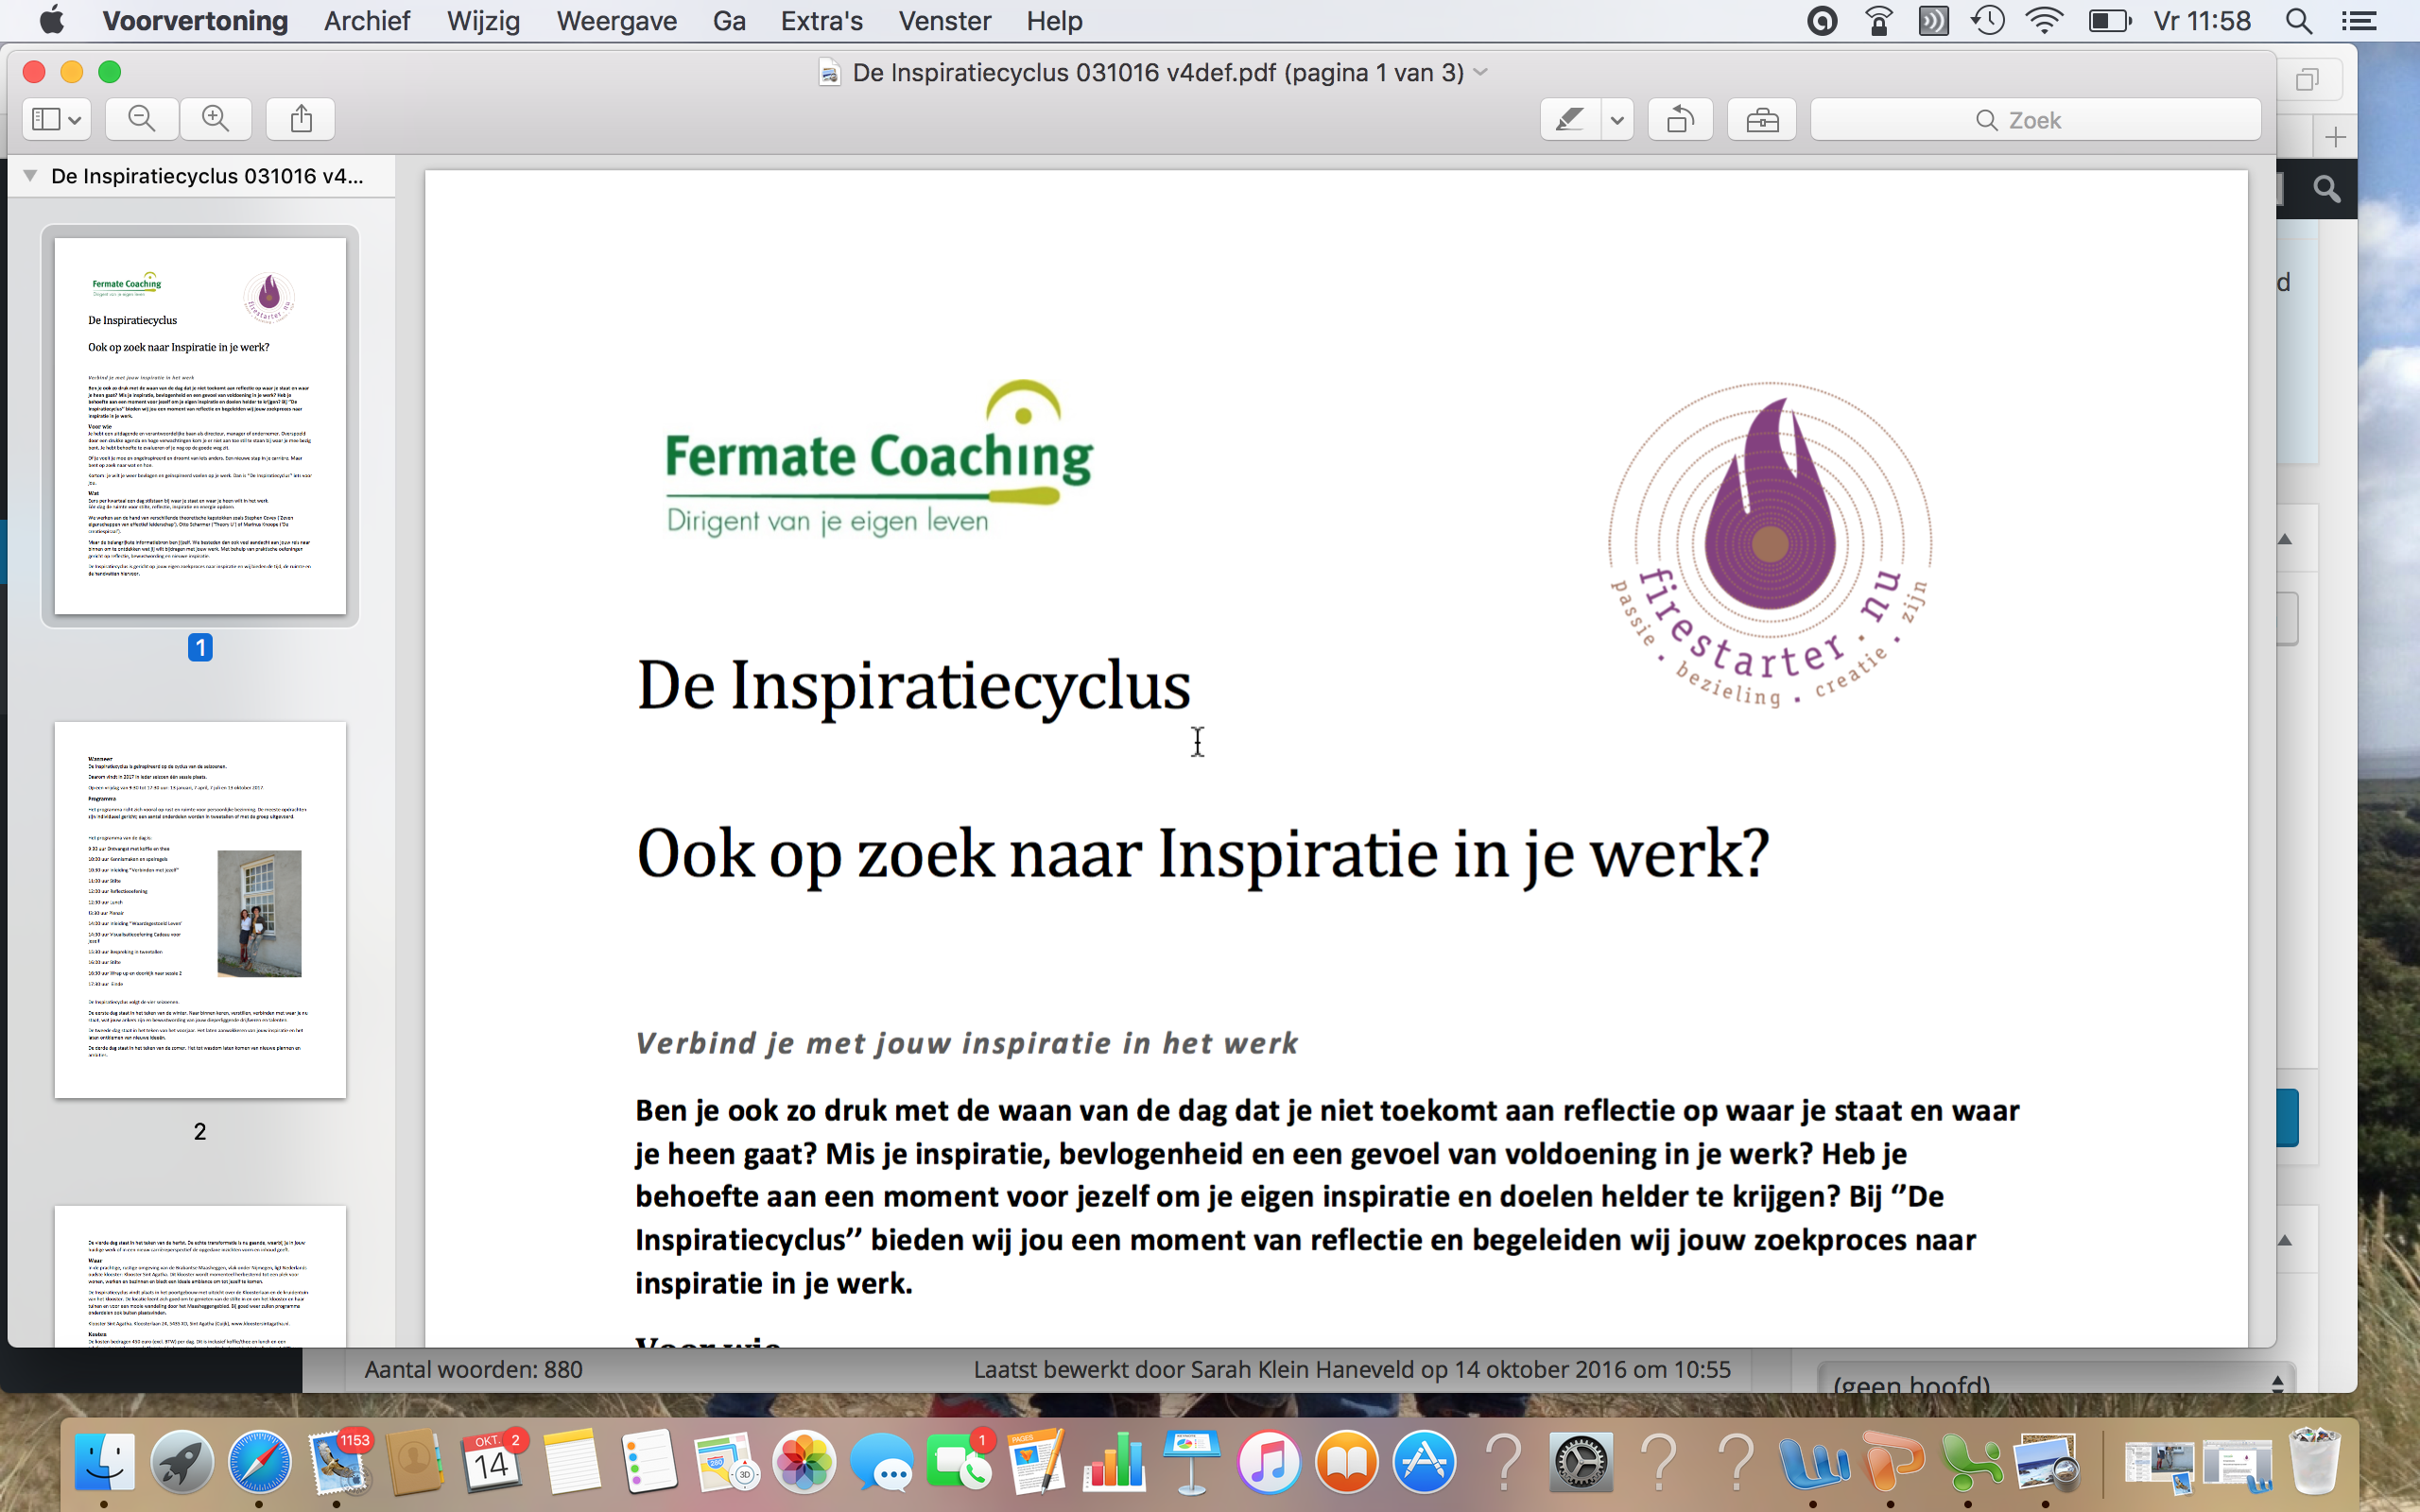
Task: Open Reminders from the Dock
Action: pyautogui.click(x=648, y=1462)
